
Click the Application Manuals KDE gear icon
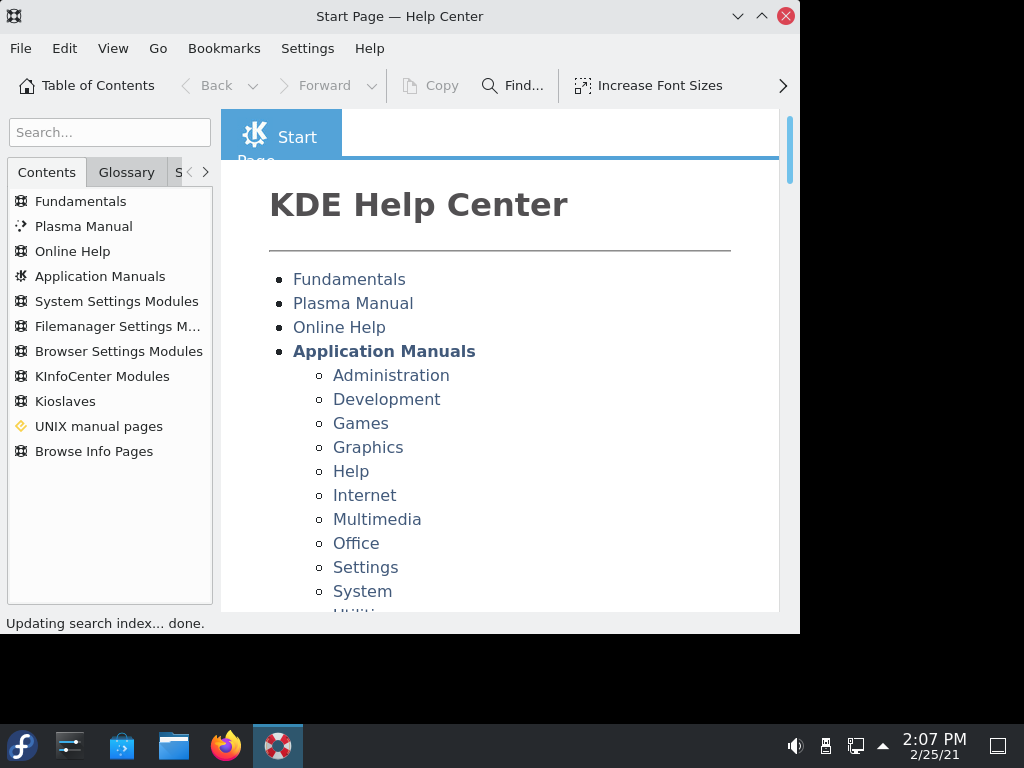[x=21, y=276]
